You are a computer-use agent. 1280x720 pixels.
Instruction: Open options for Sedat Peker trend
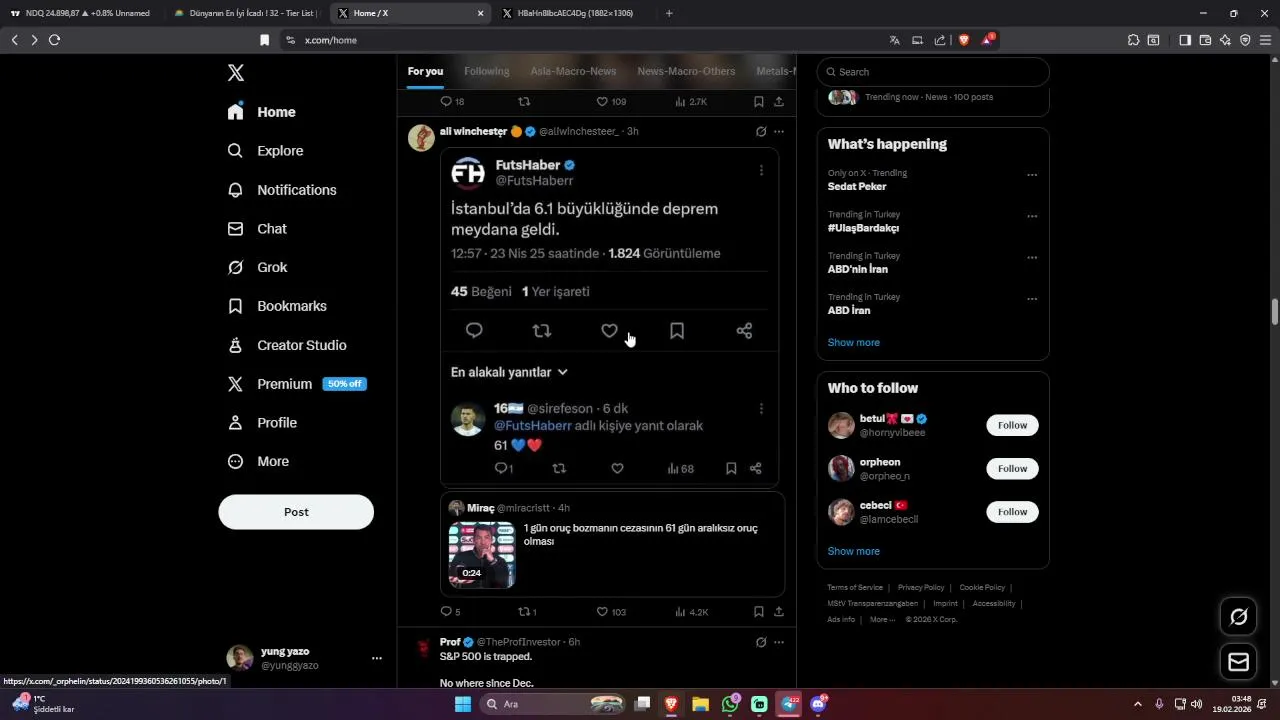(1032, 175)
